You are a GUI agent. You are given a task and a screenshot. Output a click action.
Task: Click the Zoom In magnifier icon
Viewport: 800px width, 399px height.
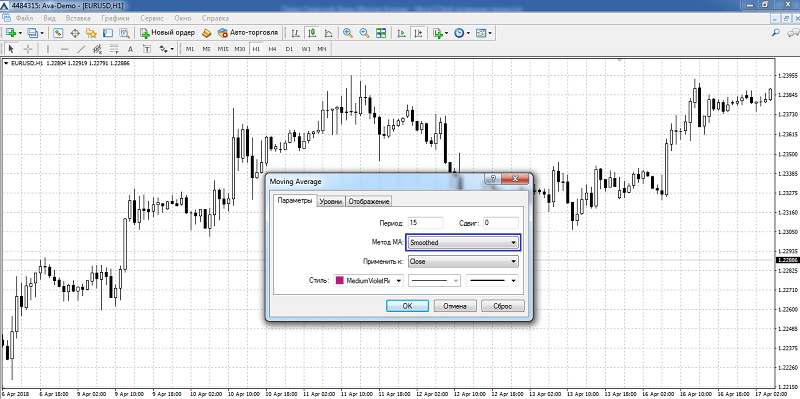pyautogui.click(x=347, y=33)
